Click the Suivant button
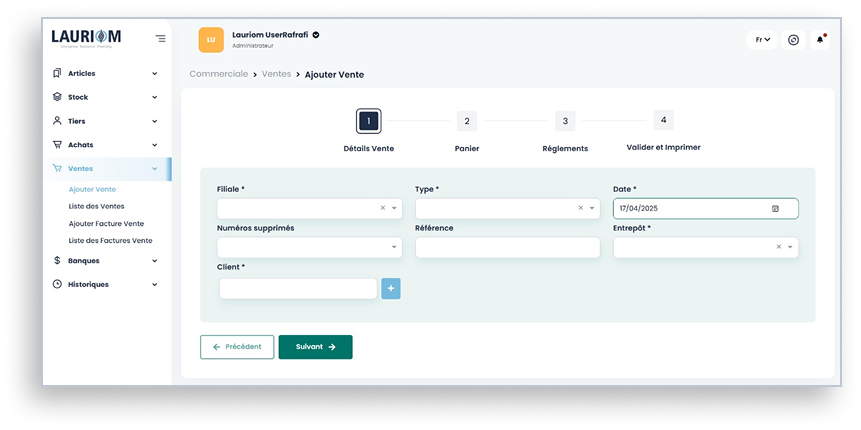The width and height of the screenshot is (861, 430). [316, 347]
